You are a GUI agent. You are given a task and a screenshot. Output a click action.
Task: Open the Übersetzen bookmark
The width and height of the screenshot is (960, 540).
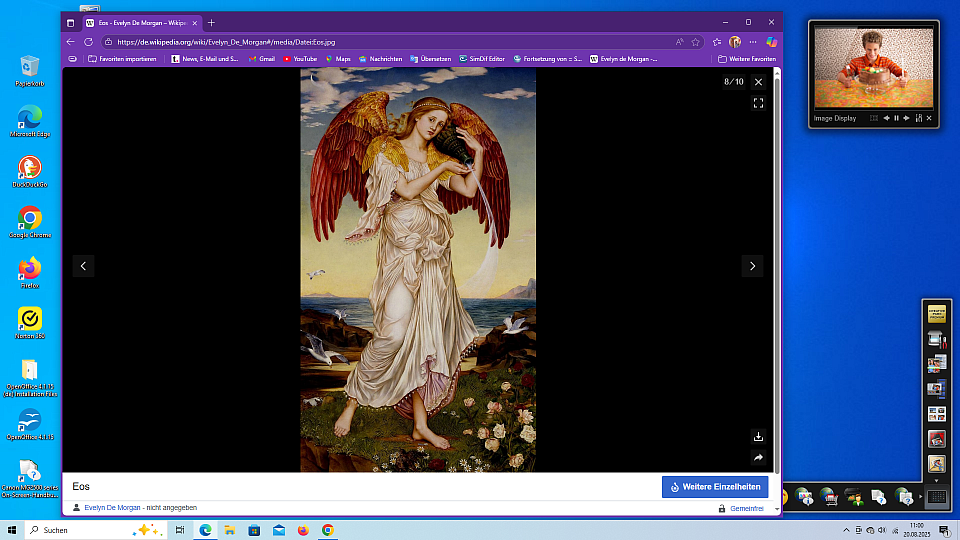pyautogui.click(x=430, y=59)
